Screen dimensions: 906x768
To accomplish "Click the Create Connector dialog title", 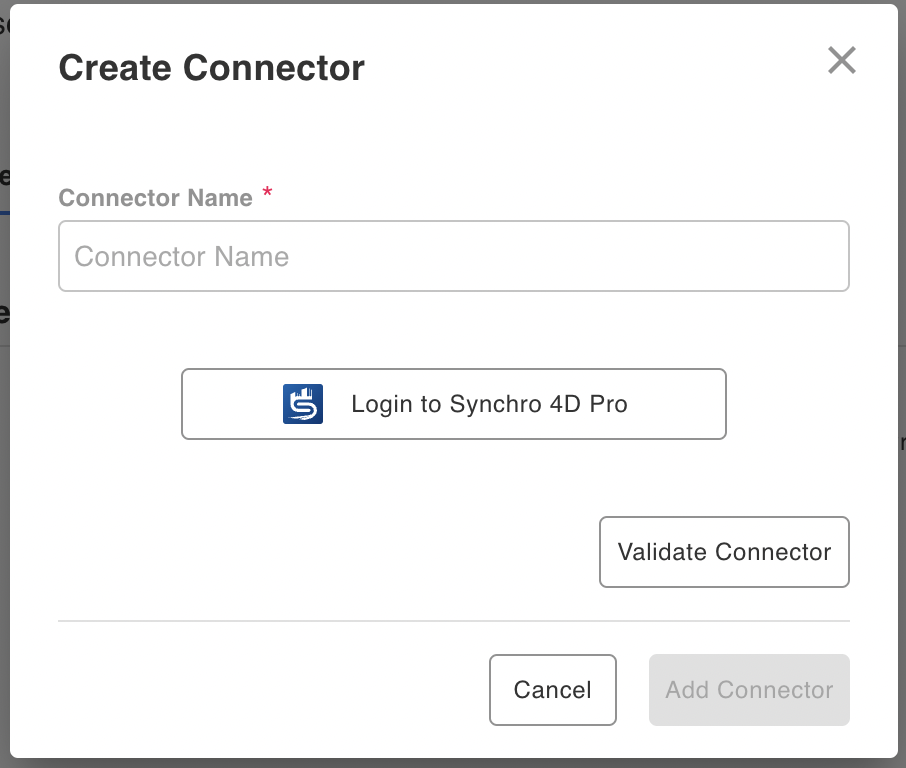I will (x=211, y=68).
